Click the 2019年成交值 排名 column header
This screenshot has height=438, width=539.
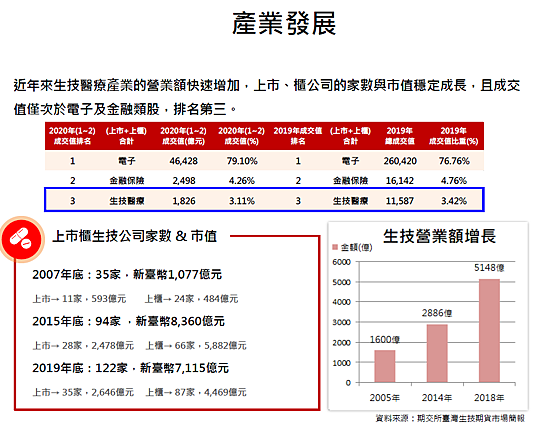pyautogui.click(x=298, y=136)
